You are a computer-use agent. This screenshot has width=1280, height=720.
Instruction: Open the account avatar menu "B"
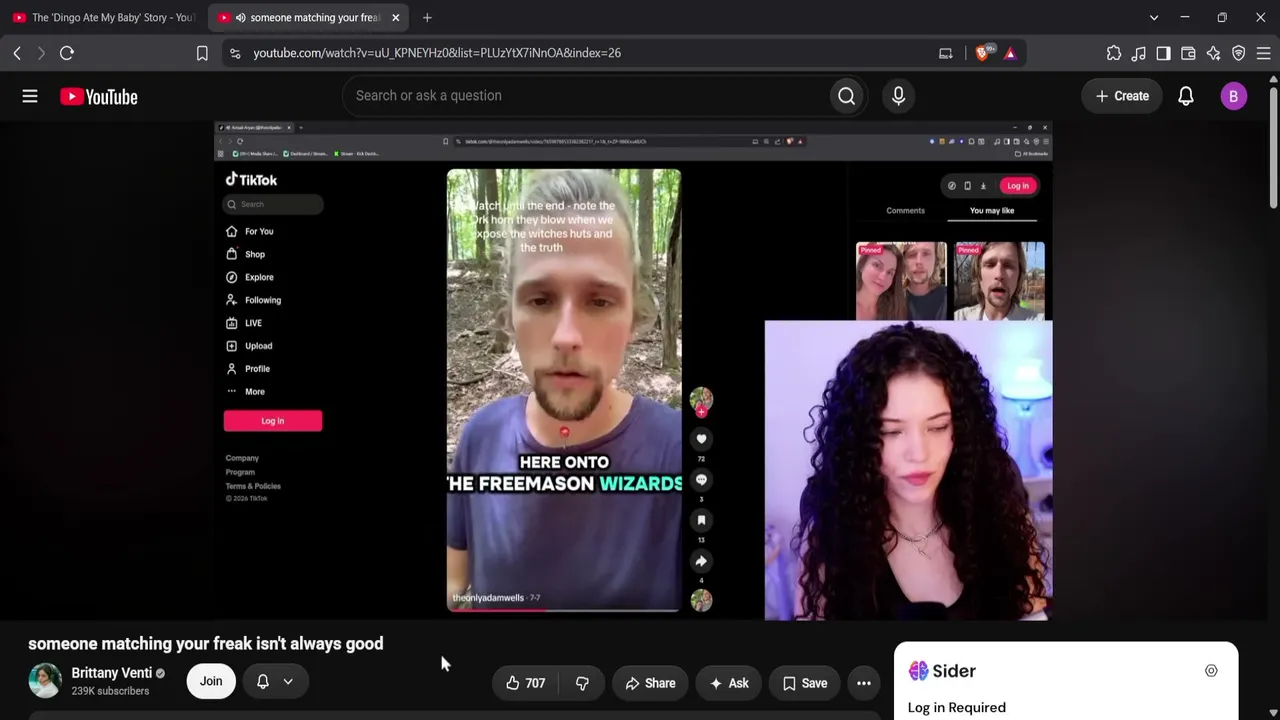[x=1233, y=96]
